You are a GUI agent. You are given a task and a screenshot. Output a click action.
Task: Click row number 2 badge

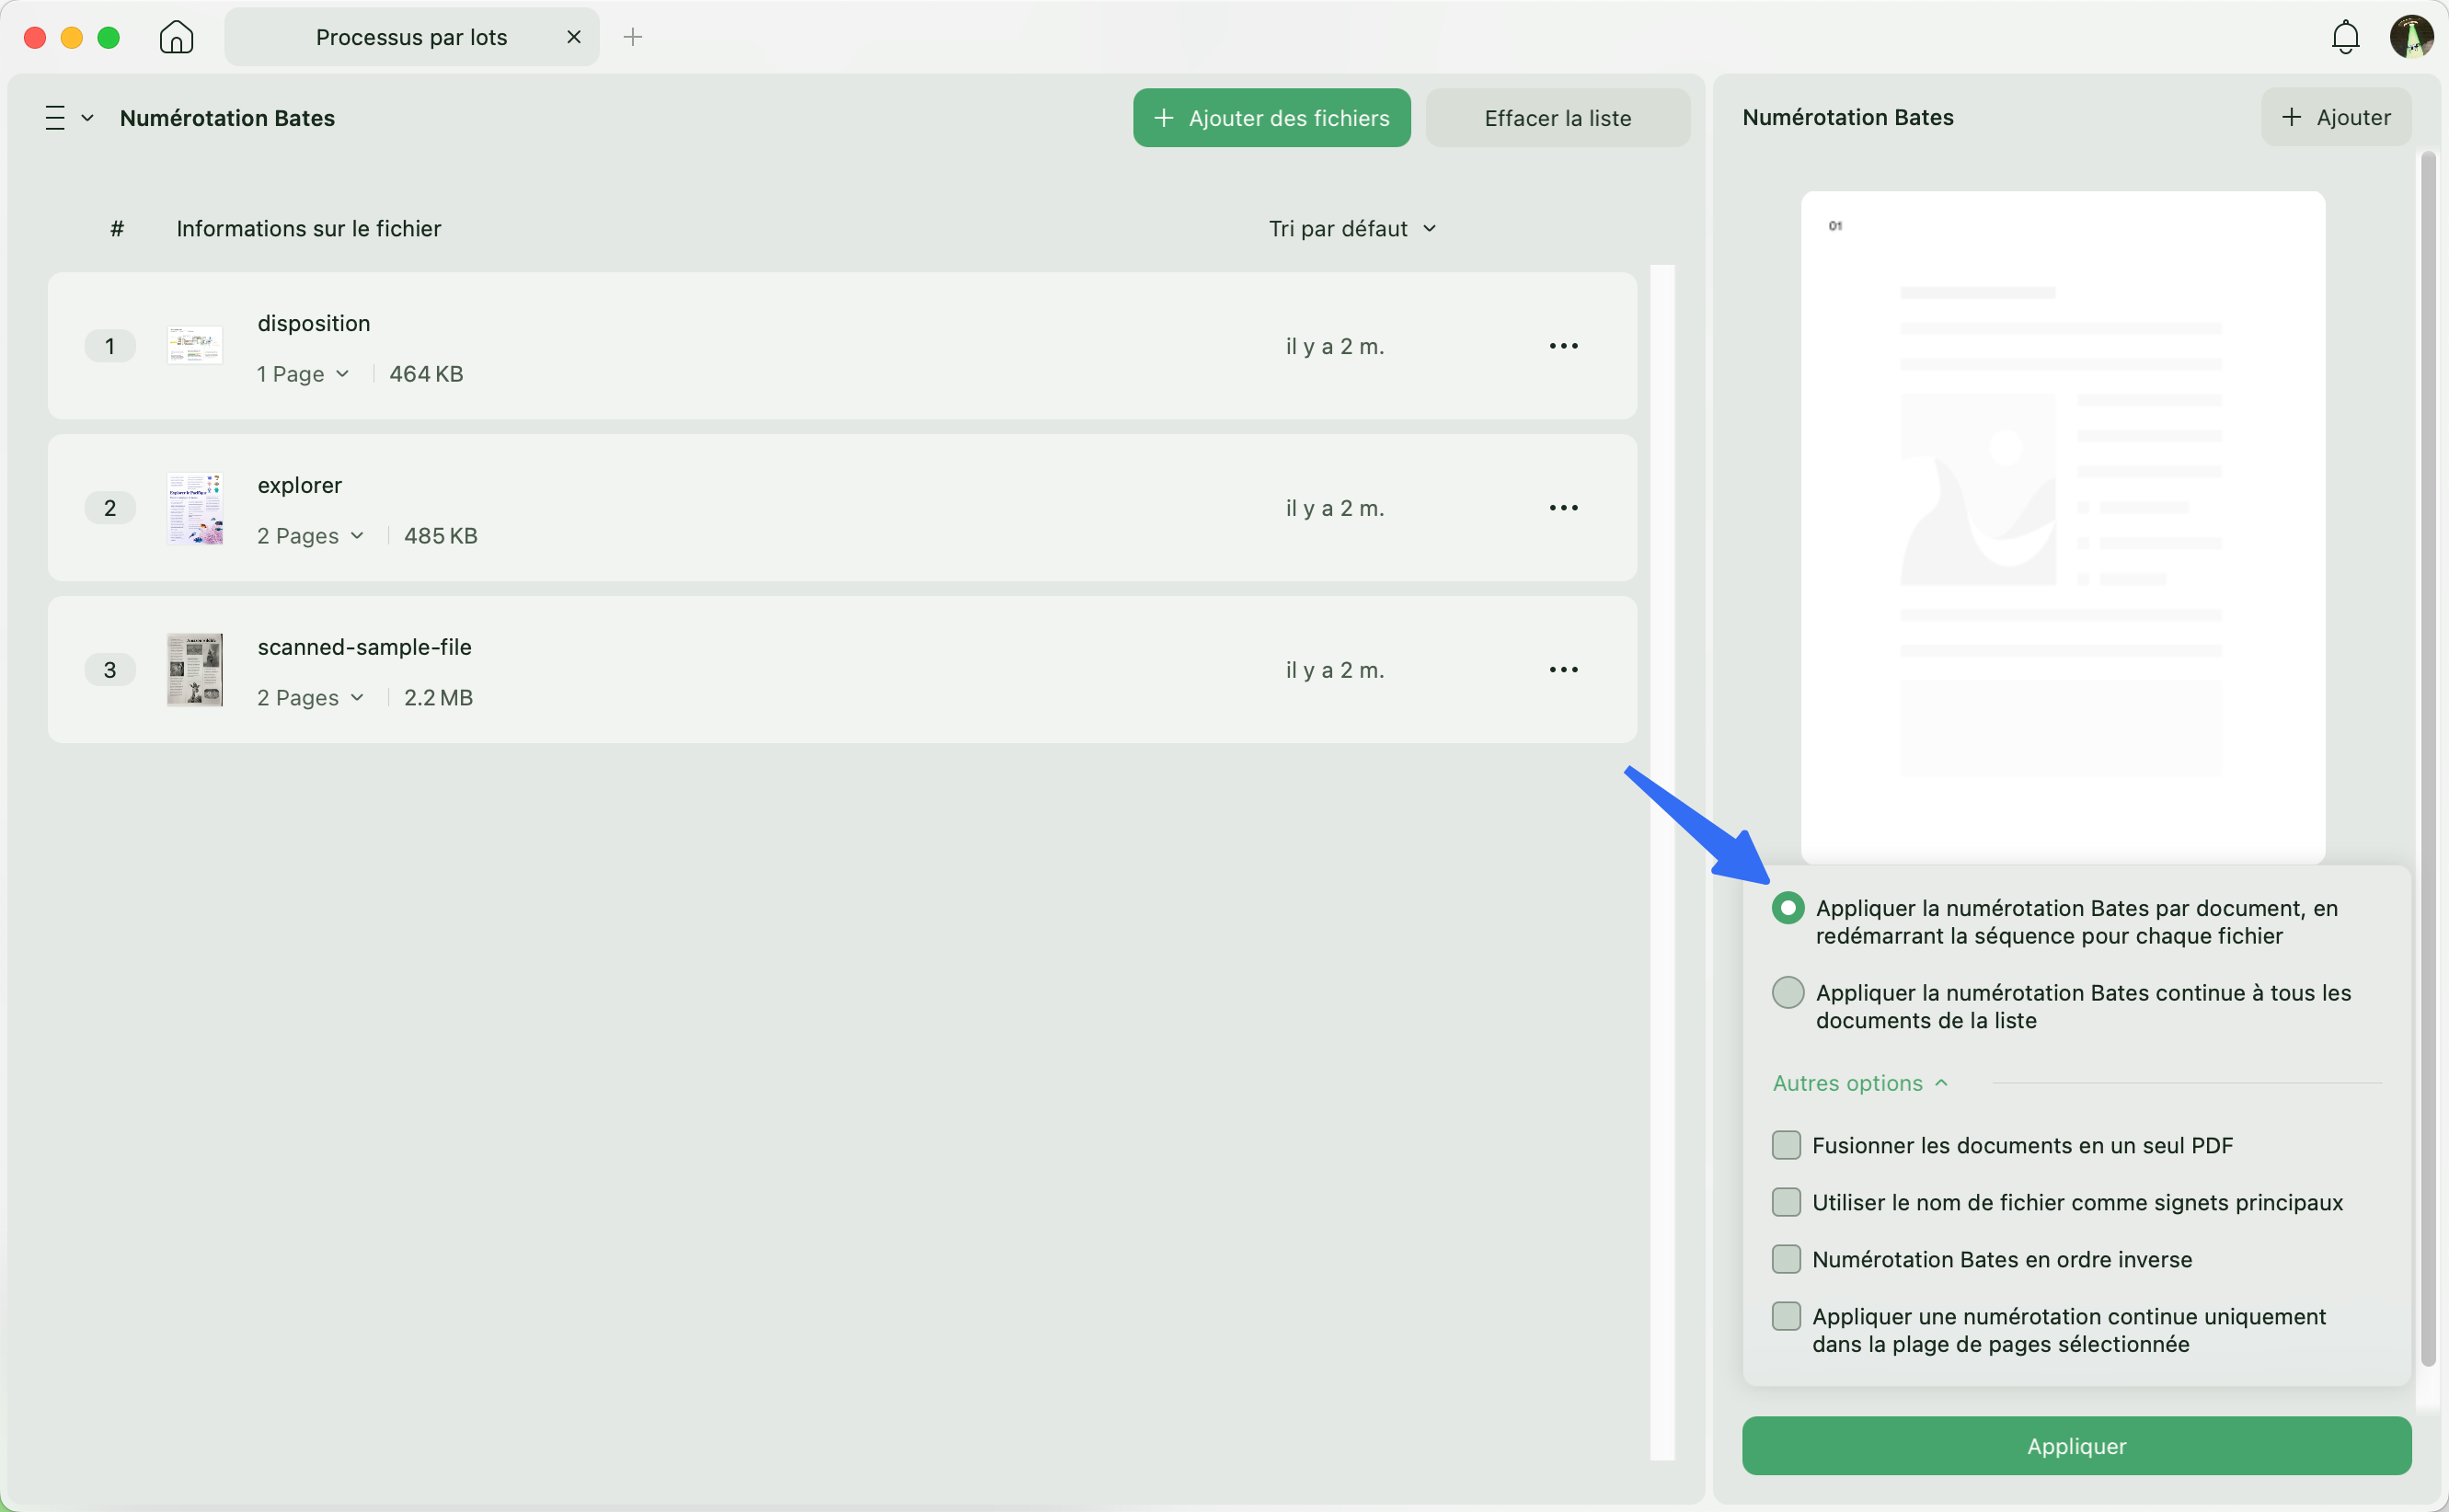click(x=110, y=508)
